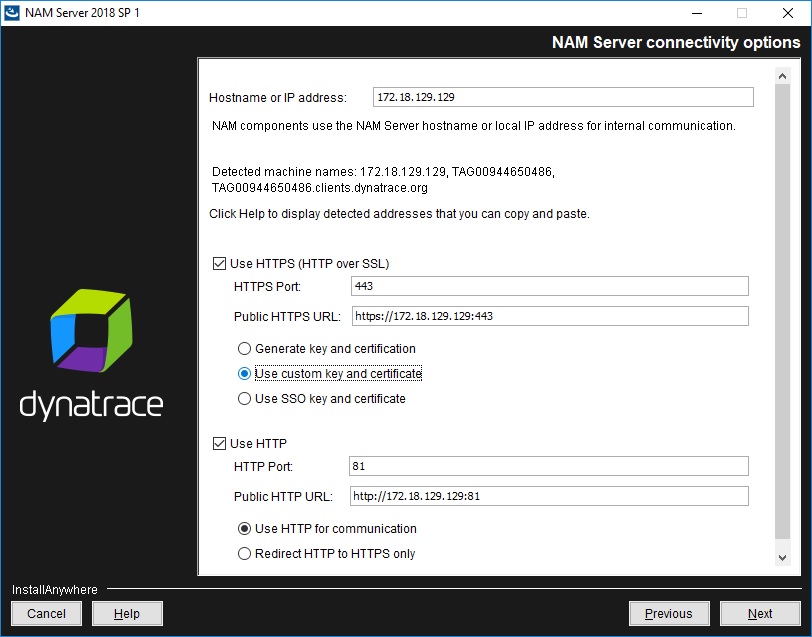This screenshot has width=812, height=637.
Task: Click the scrollbar up arrow
Action: (x=782, y=77)
